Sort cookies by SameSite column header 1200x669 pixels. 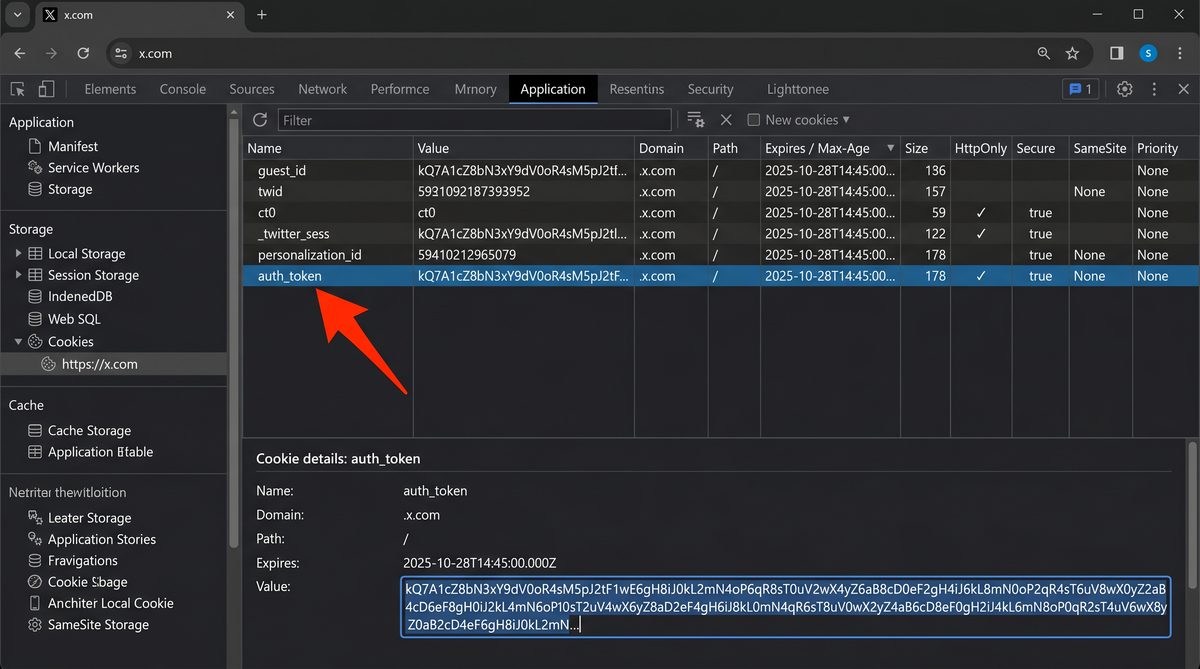pos(1099,148)
